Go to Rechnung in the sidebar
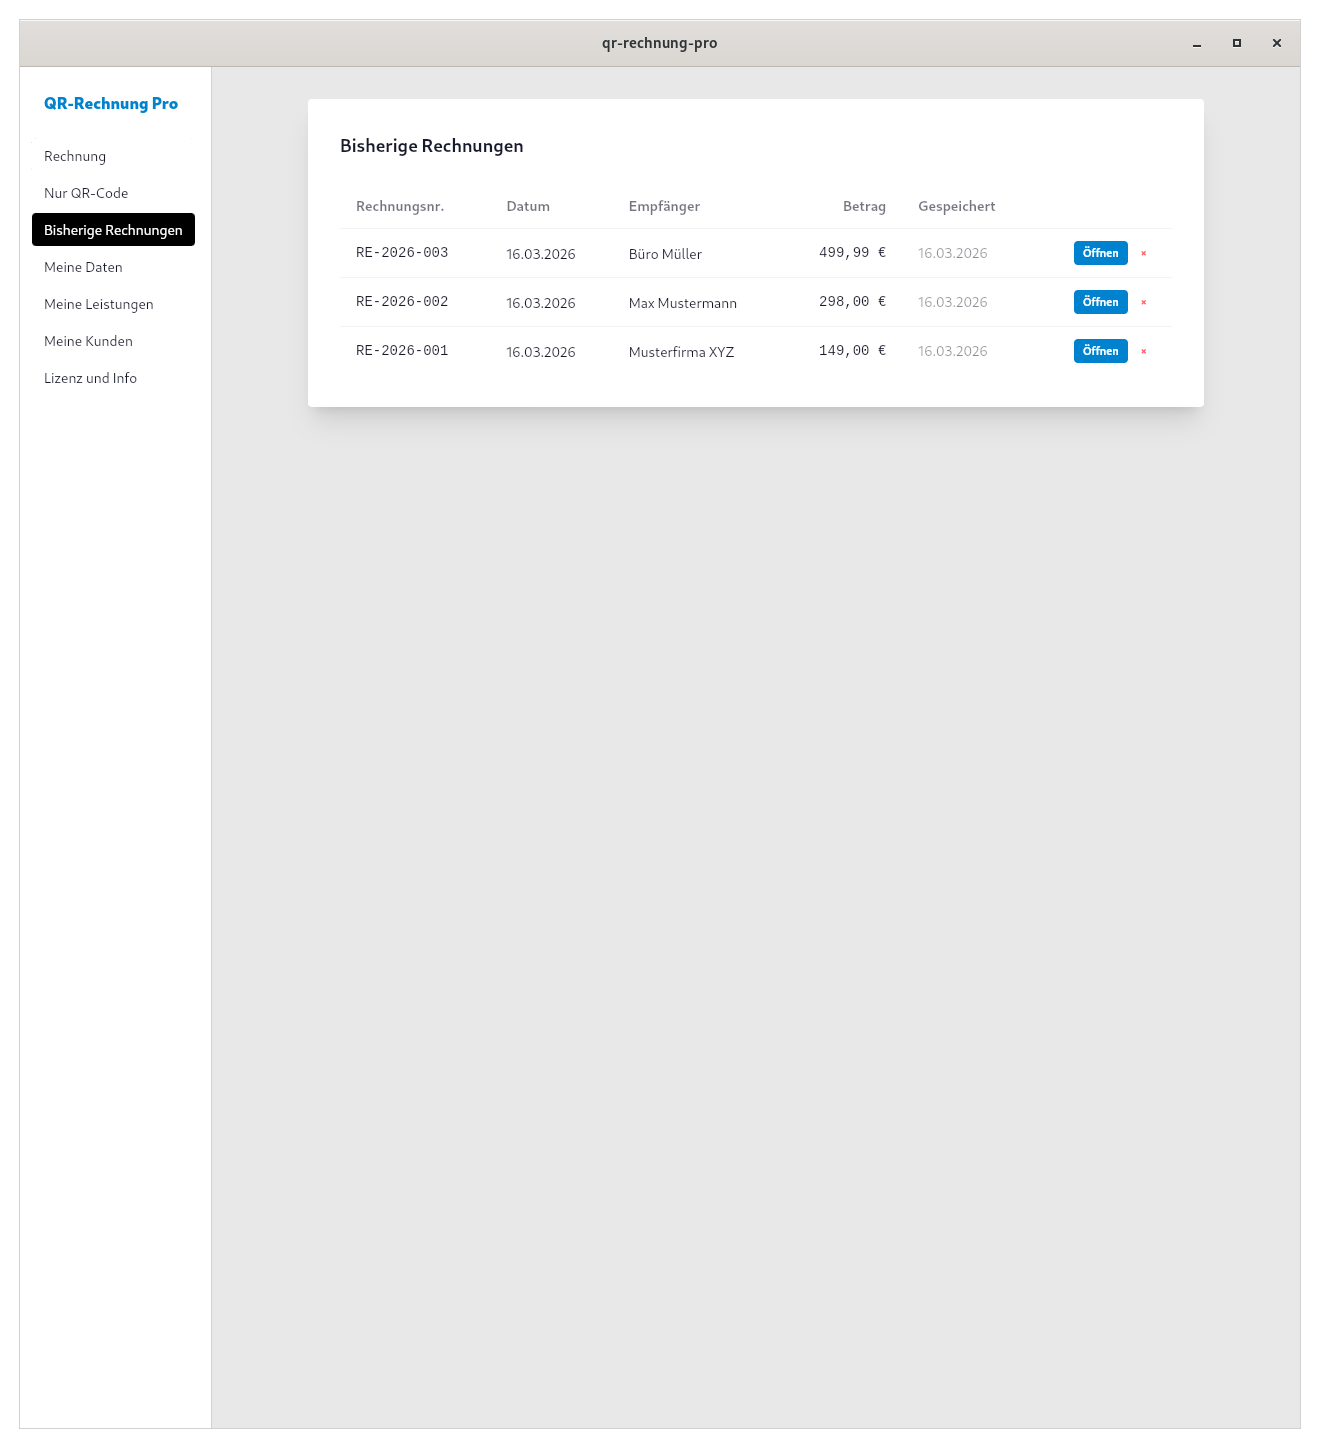 pos(75,156)
